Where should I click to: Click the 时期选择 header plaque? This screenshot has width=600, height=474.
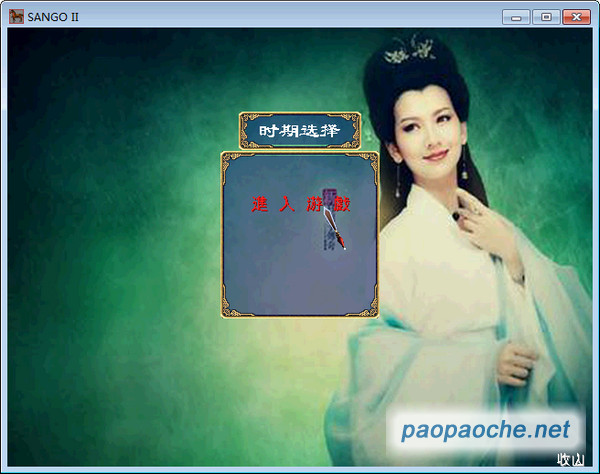(x=300, y=131)
